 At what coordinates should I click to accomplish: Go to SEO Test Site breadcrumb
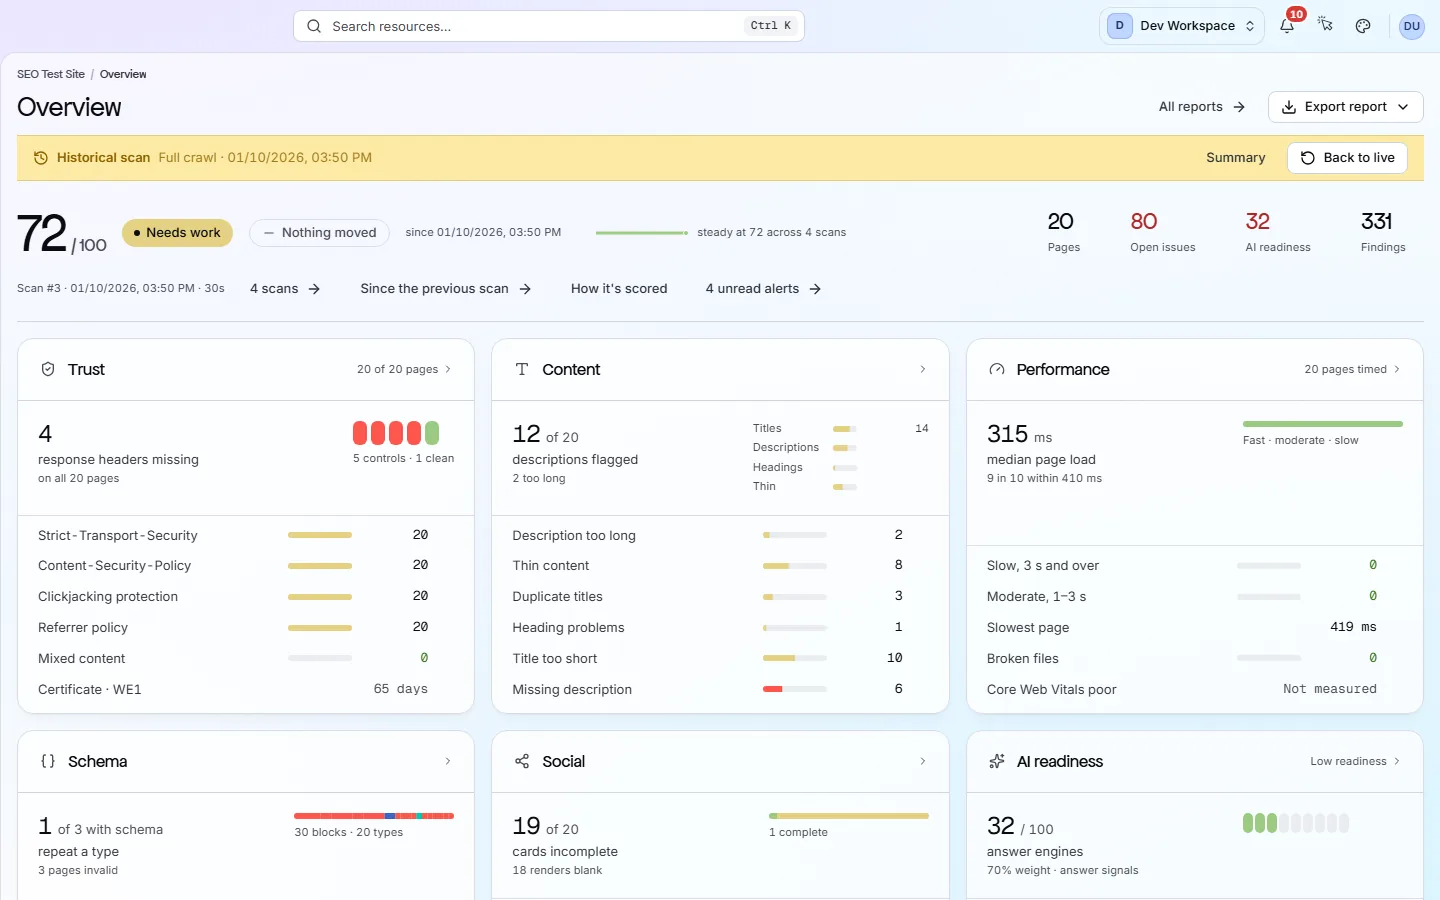(51, 74)
